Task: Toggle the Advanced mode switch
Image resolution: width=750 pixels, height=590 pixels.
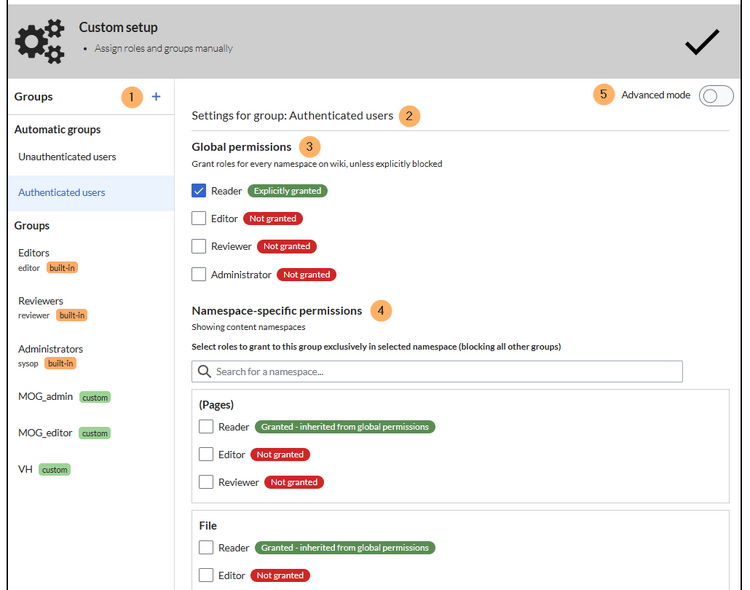Action: tap(715, 96)
